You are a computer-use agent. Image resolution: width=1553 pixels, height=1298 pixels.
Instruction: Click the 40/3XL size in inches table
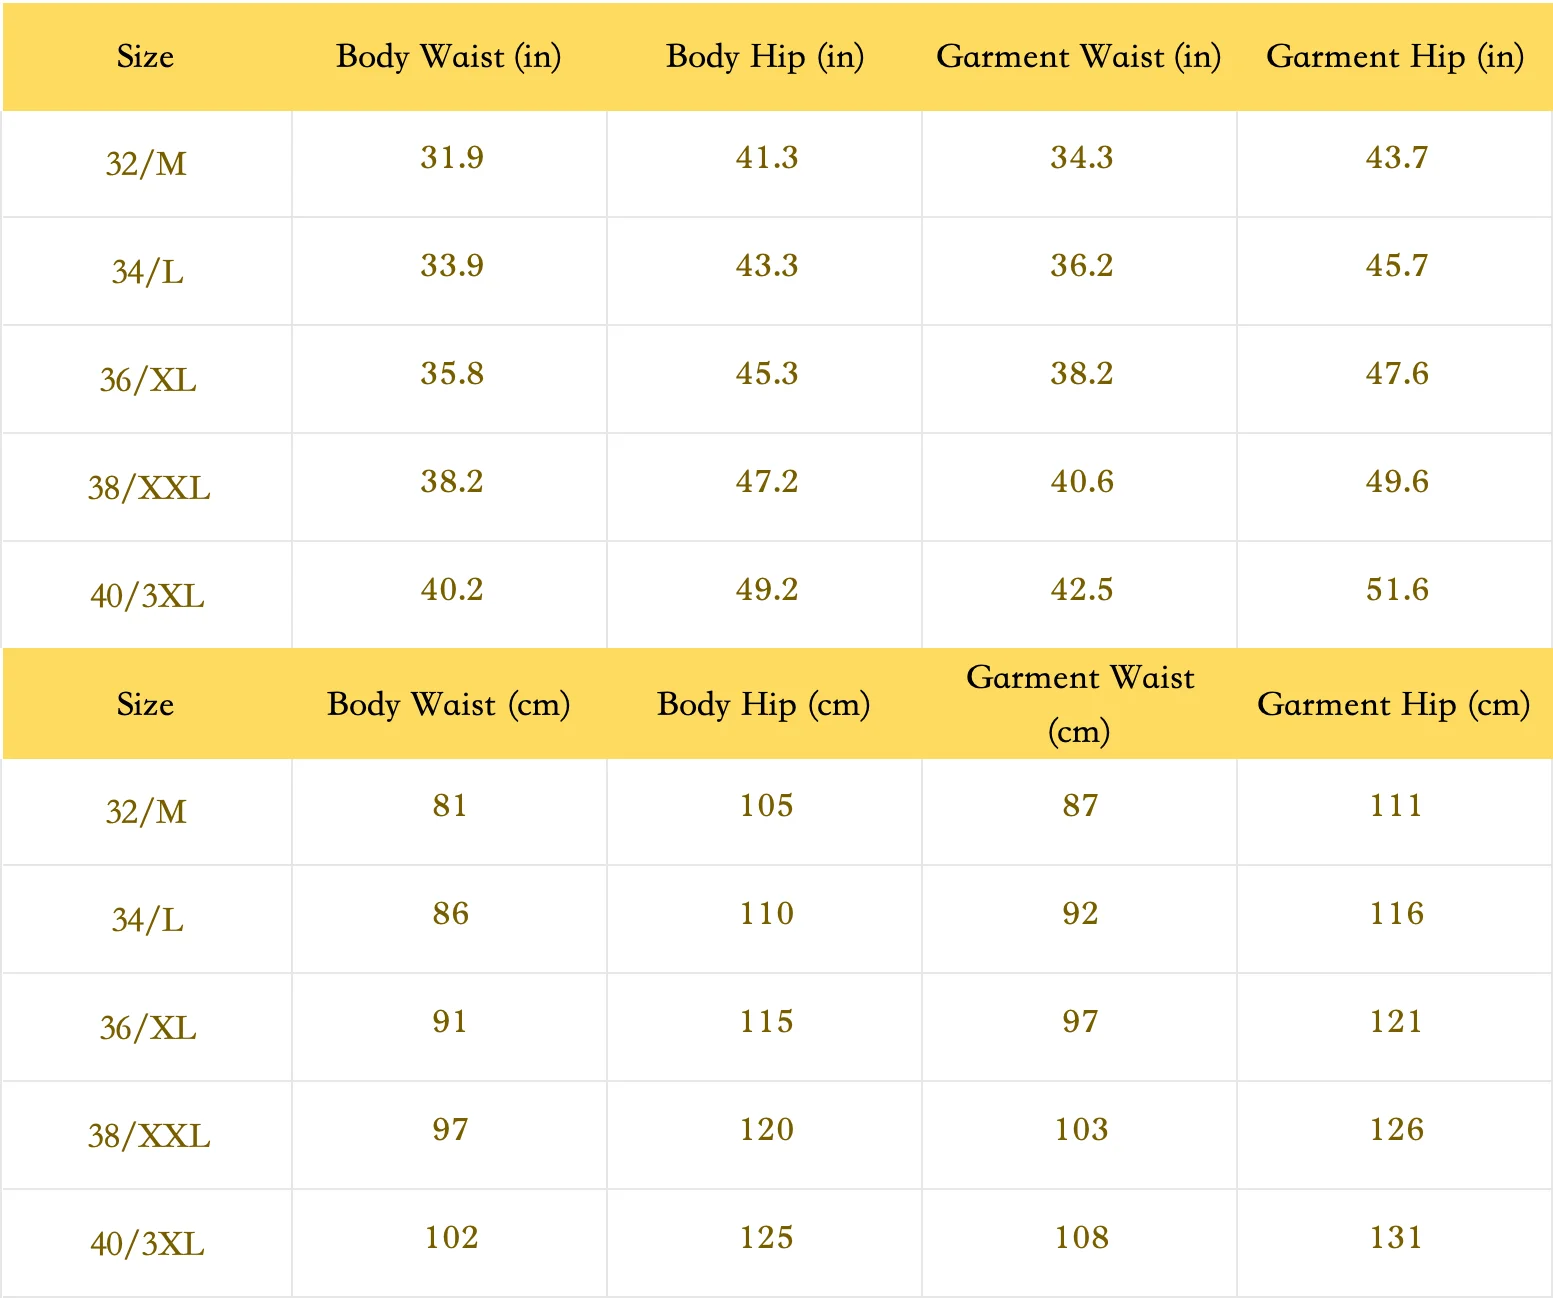click(147, 596)
